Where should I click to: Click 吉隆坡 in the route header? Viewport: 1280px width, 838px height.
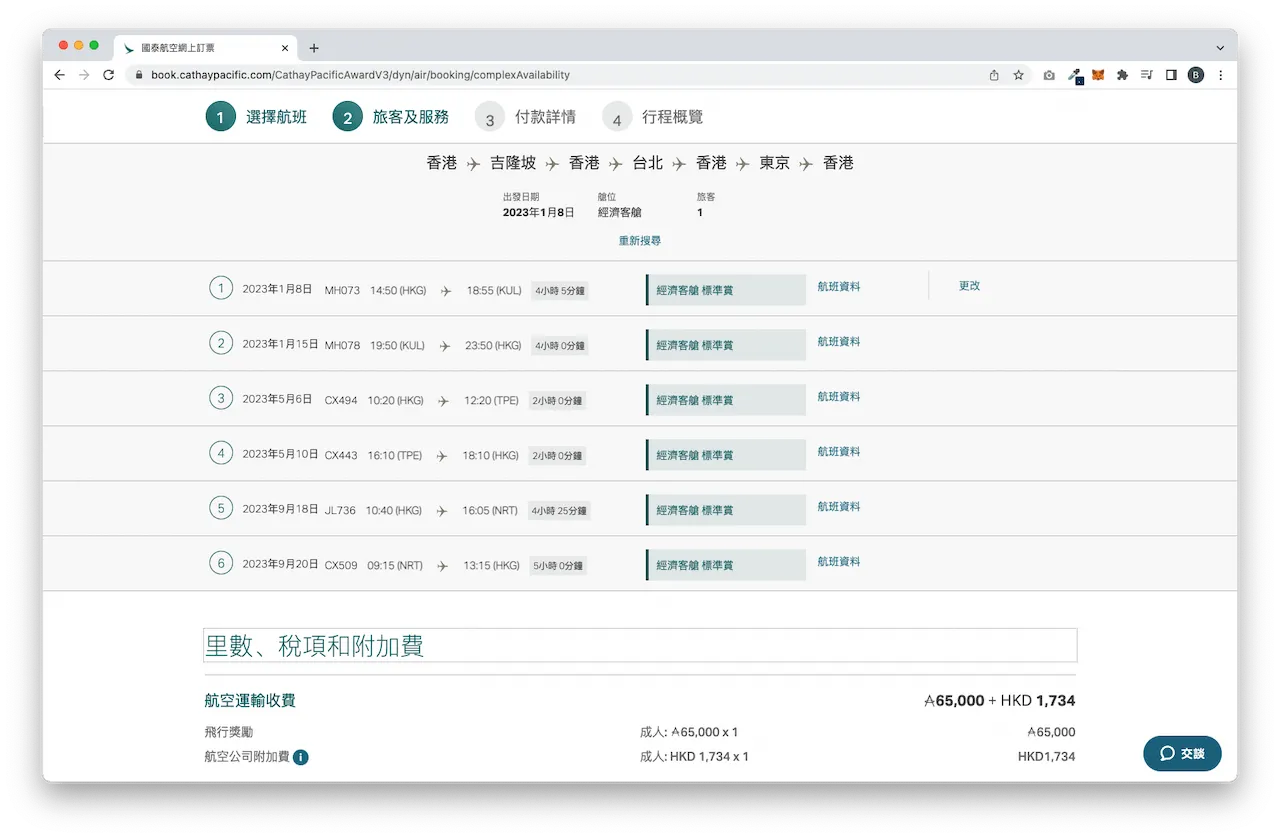[x=513, y=163]
